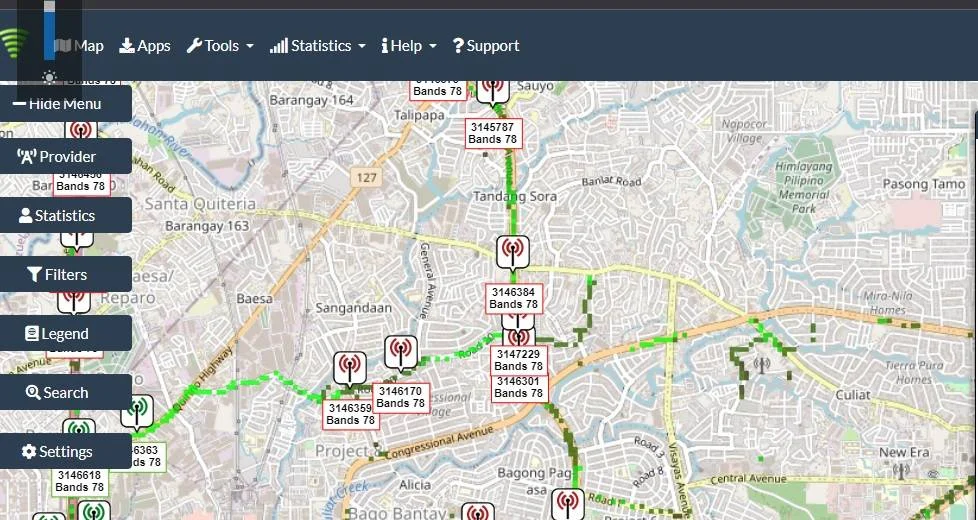Open the Map nav item
The image size is (978, 520).
(x=79, y=46)
